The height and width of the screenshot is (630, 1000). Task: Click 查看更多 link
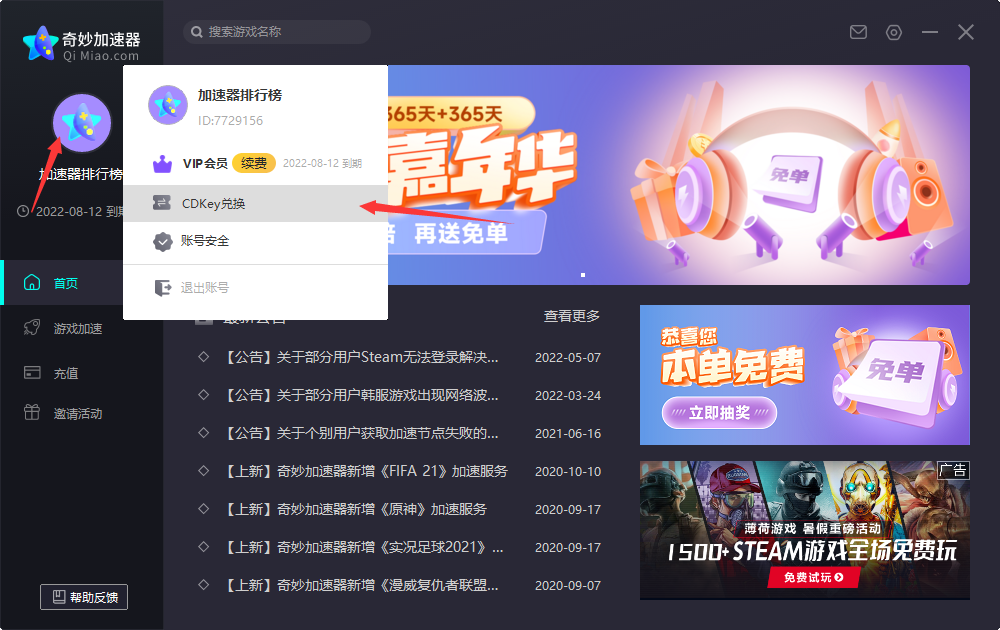[571, 316]
